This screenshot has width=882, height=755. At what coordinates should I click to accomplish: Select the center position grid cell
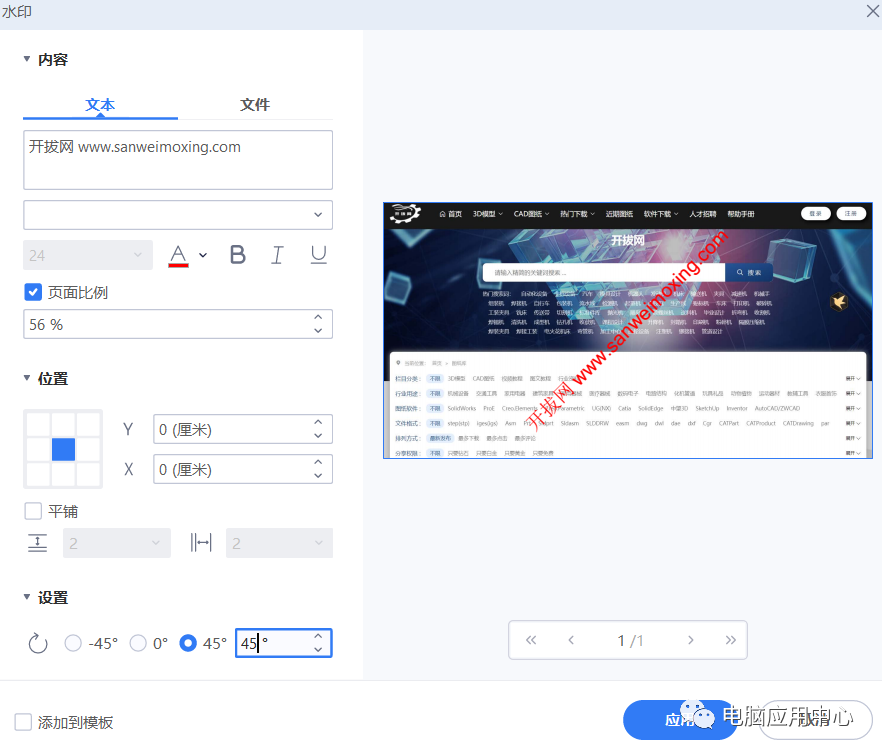click(63, 449)
